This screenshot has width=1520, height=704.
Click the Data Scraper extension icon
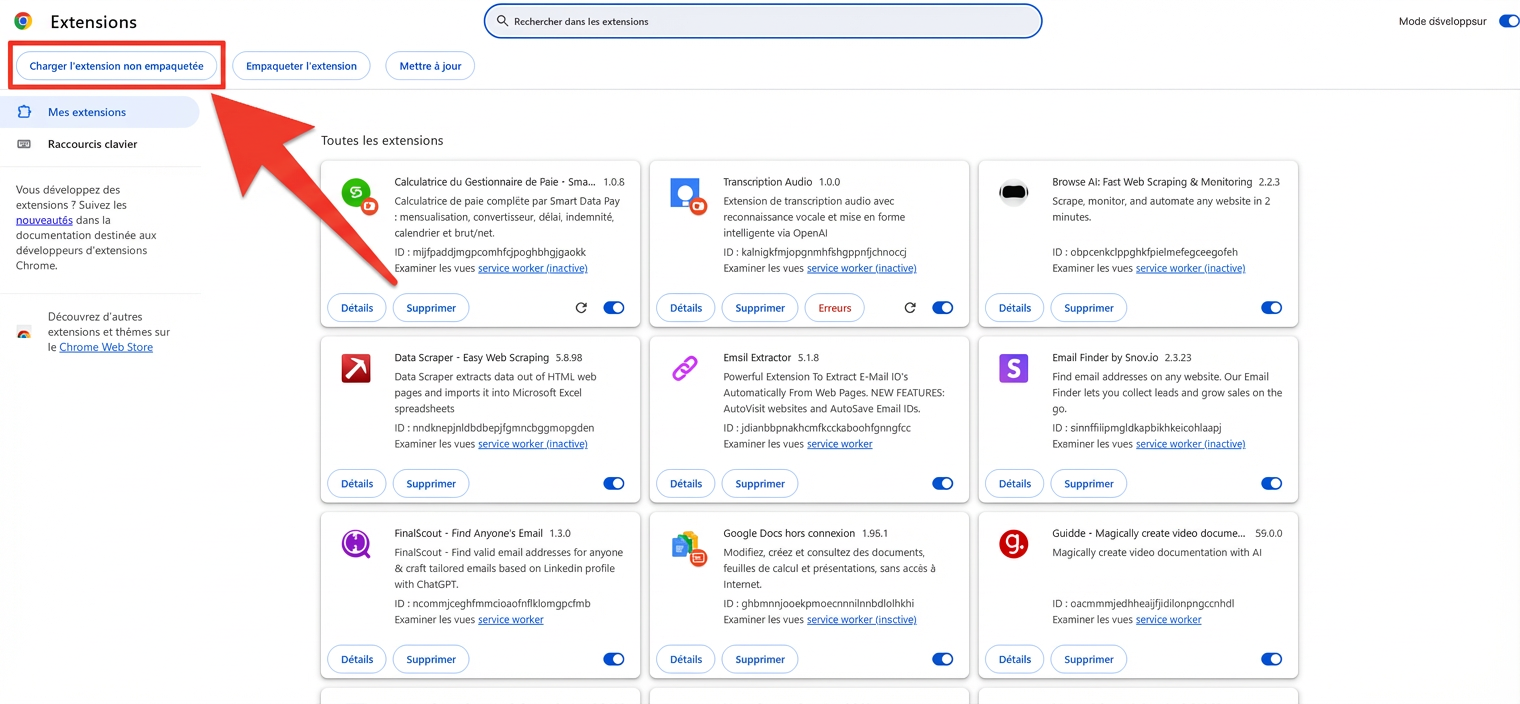coord(356,369)
